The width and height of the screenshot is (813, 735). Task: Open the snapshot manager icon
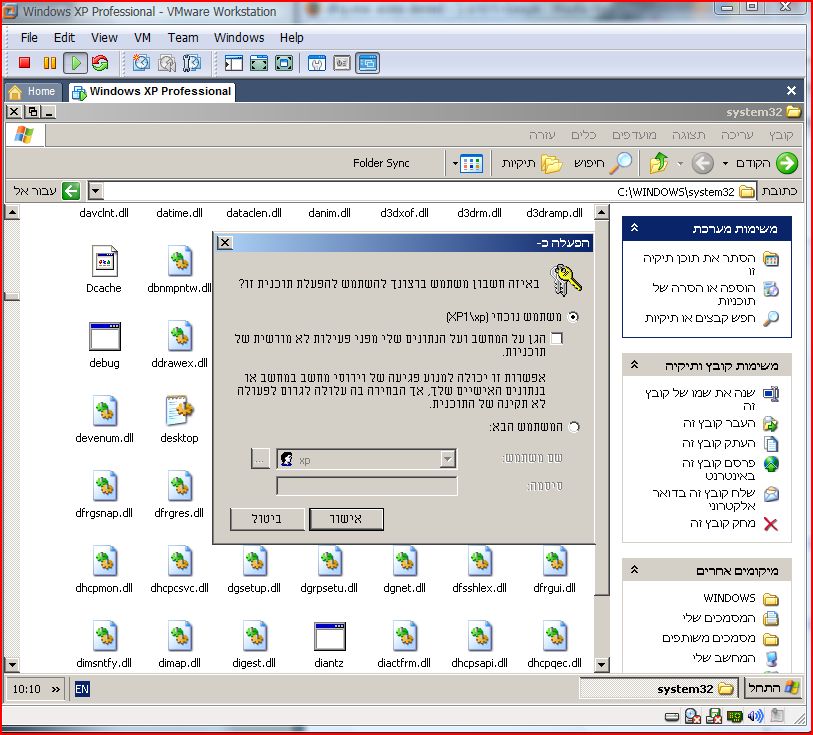coord(191,63)
